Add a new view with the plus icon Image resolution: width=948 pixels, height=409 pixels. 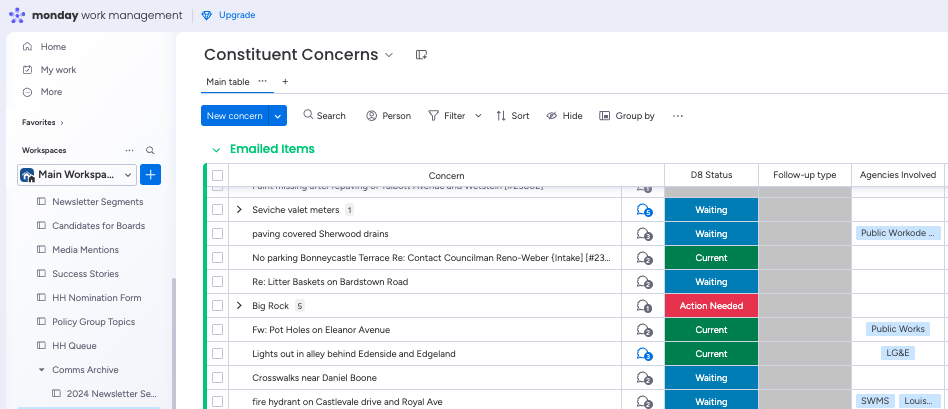(x=285, y=82)
